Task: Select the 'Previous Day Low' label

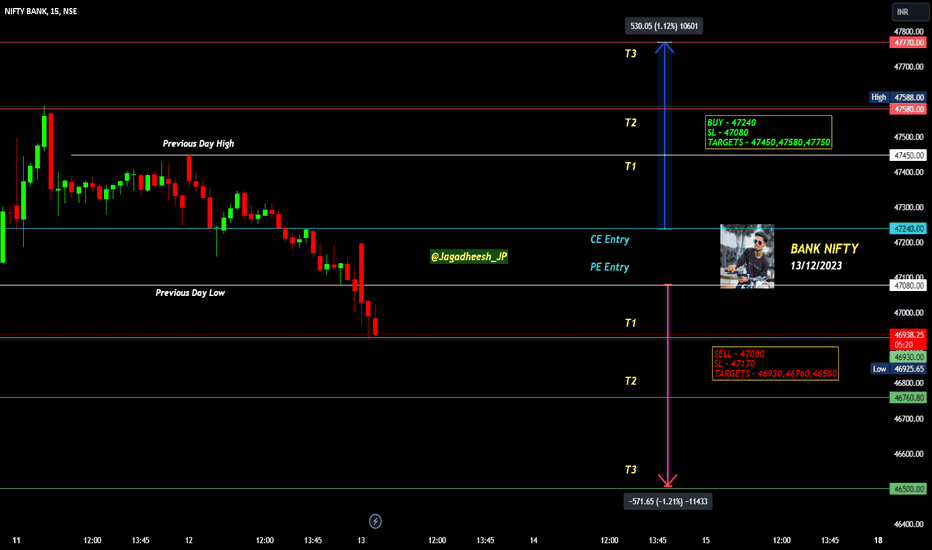Action: tap(190, 293)
